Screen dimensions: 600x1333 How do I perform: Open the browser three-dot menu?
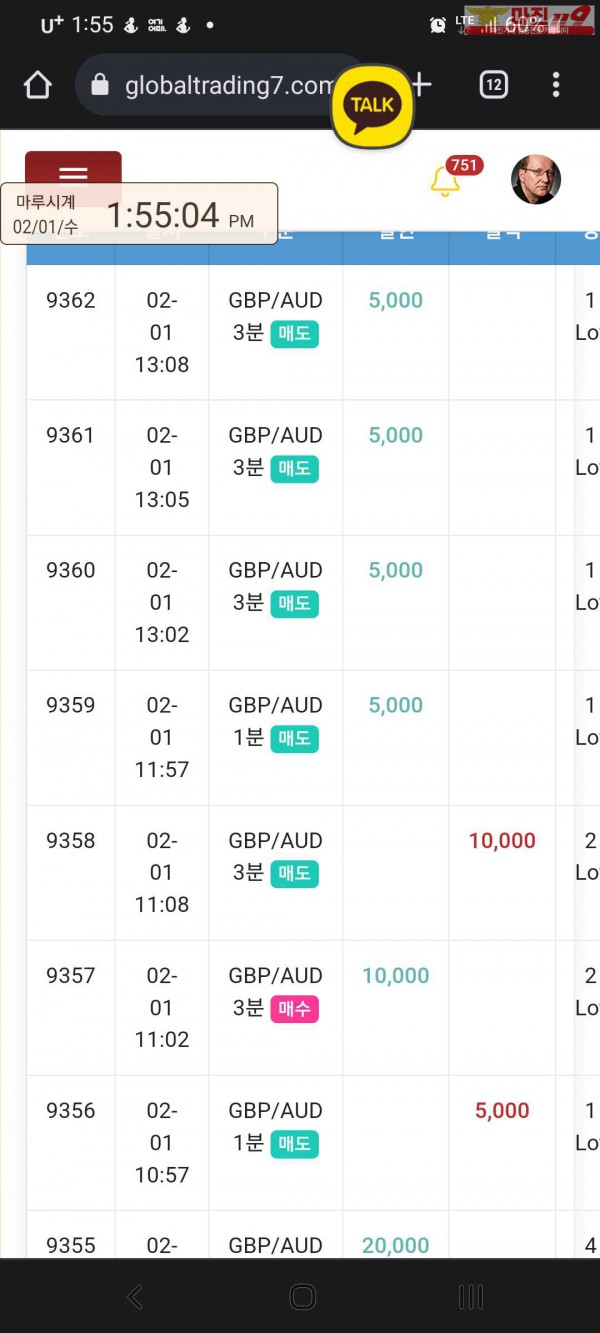pyautogui.click(x=556, y=85)
